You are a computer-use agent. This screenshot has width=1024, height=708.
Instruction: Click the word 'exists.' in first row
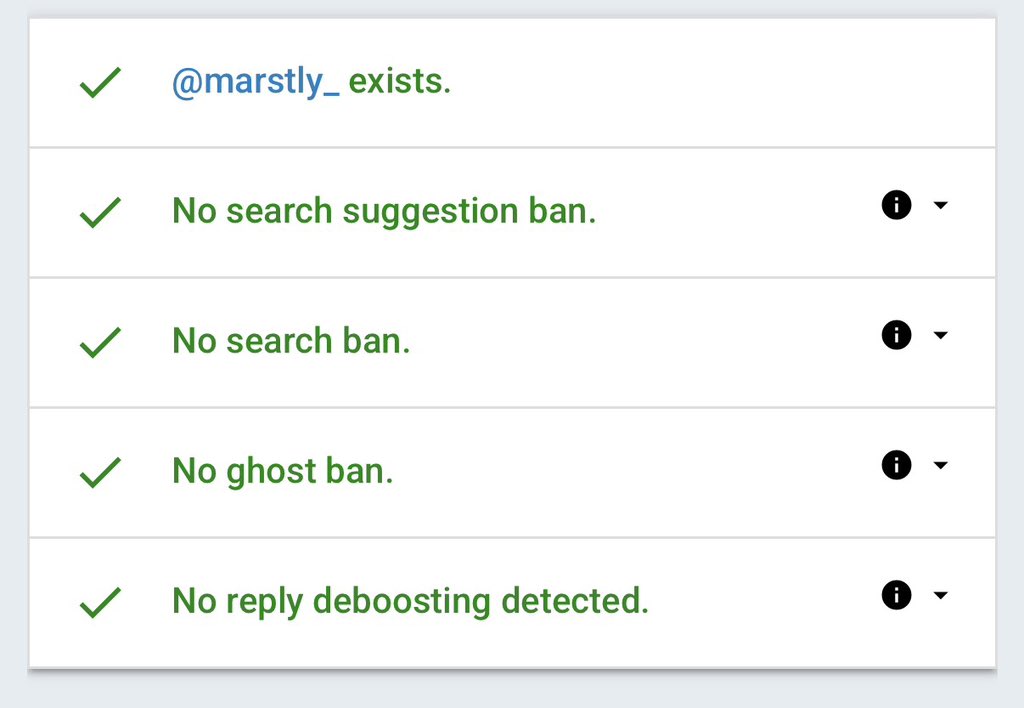click(400, 82)
